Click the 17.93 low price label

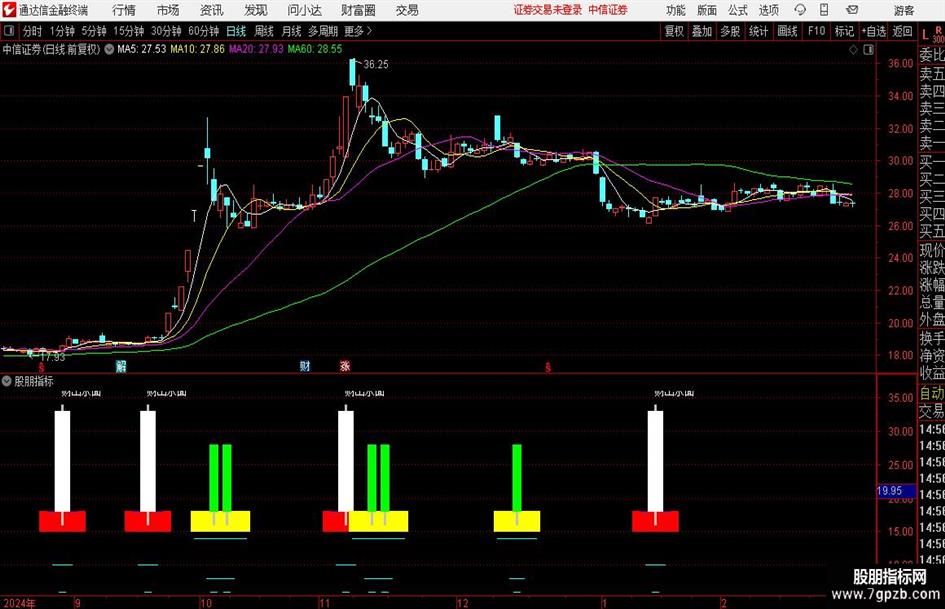[52, 357]
